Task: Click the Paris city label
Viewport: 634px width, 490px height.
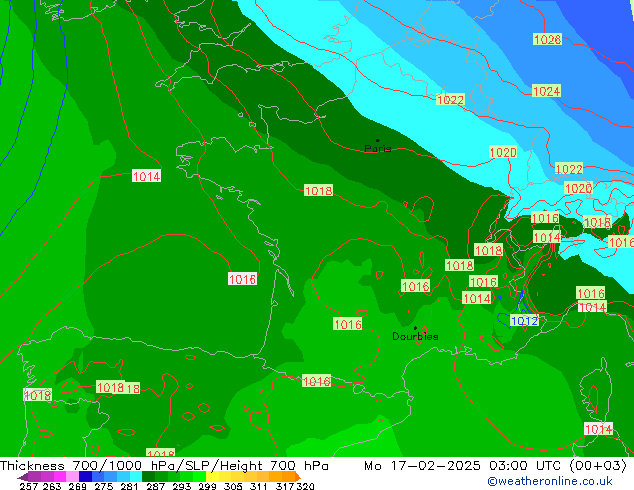Action: pyautogui.click(x=378, y=148)
